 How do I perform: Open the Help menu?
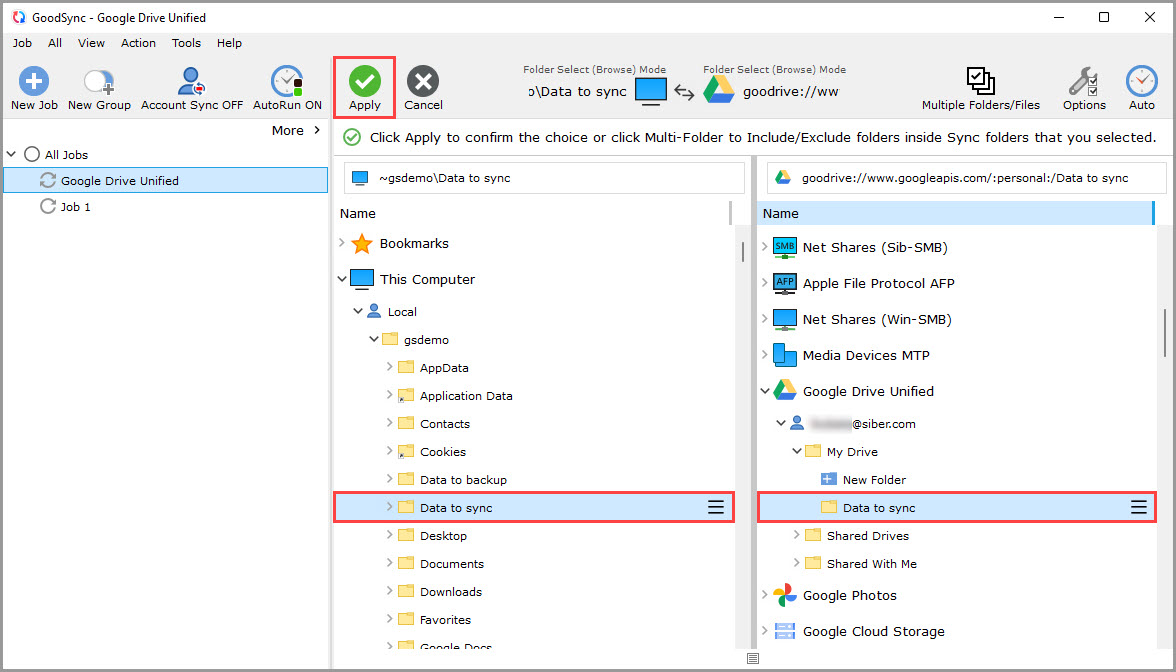(x=230, y=43)
